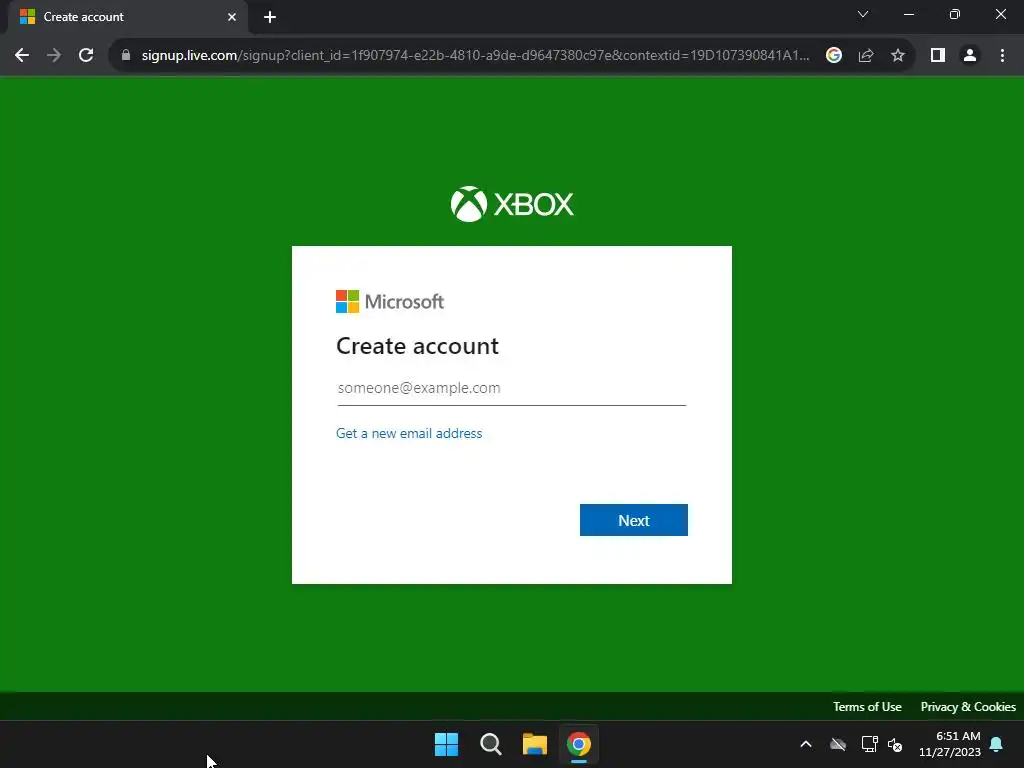Viewport: 1024px width, 768px height.
Task: Restore down the Chrome window
Action: pos(955,14)
